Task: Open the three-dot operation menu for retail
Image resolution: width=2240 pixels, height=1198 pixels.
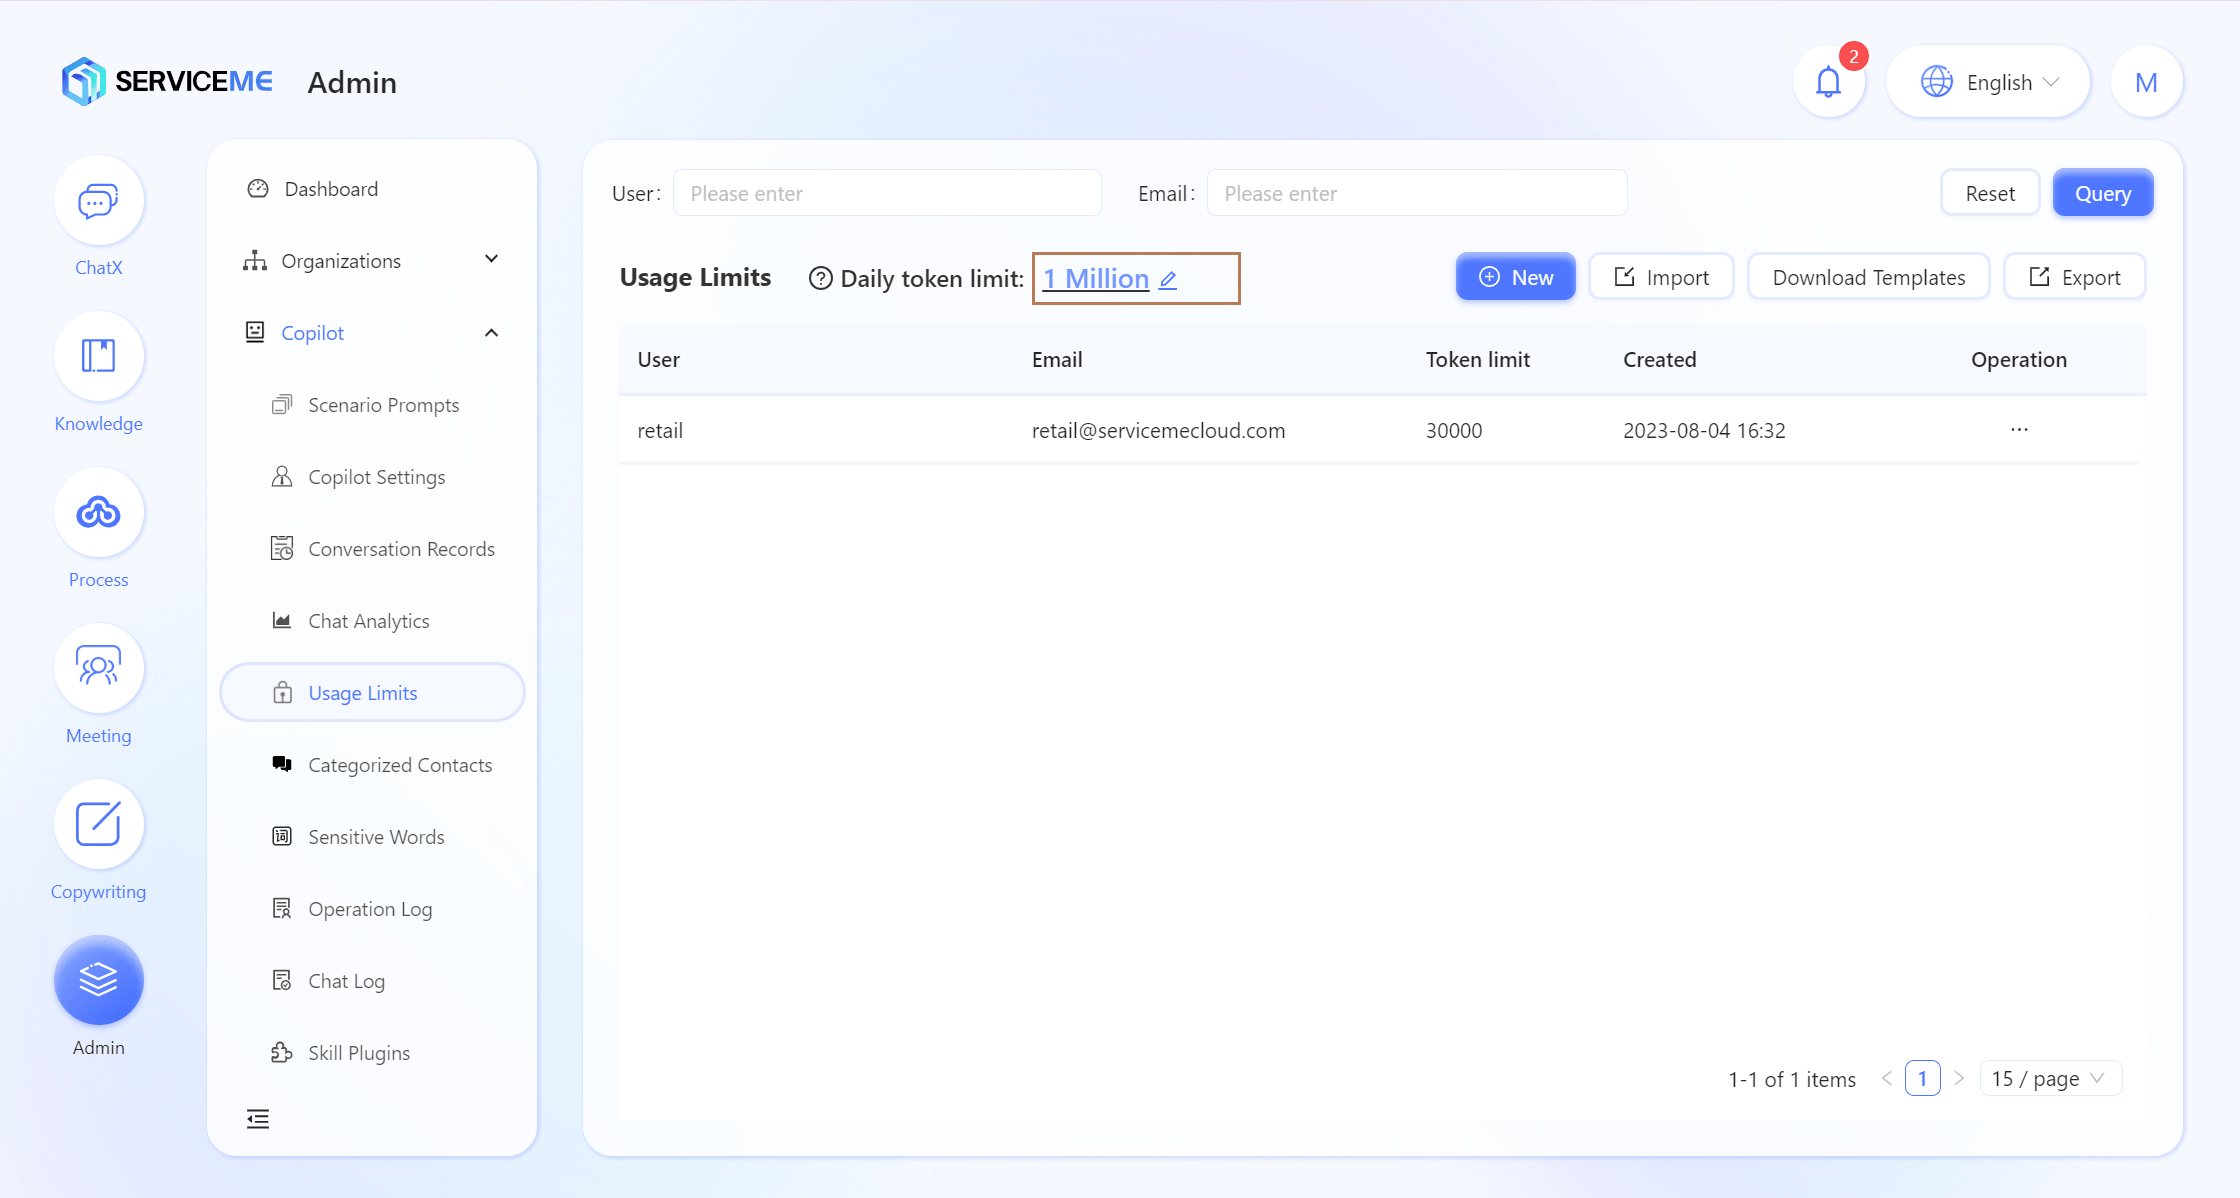Action: (2019, 430)
